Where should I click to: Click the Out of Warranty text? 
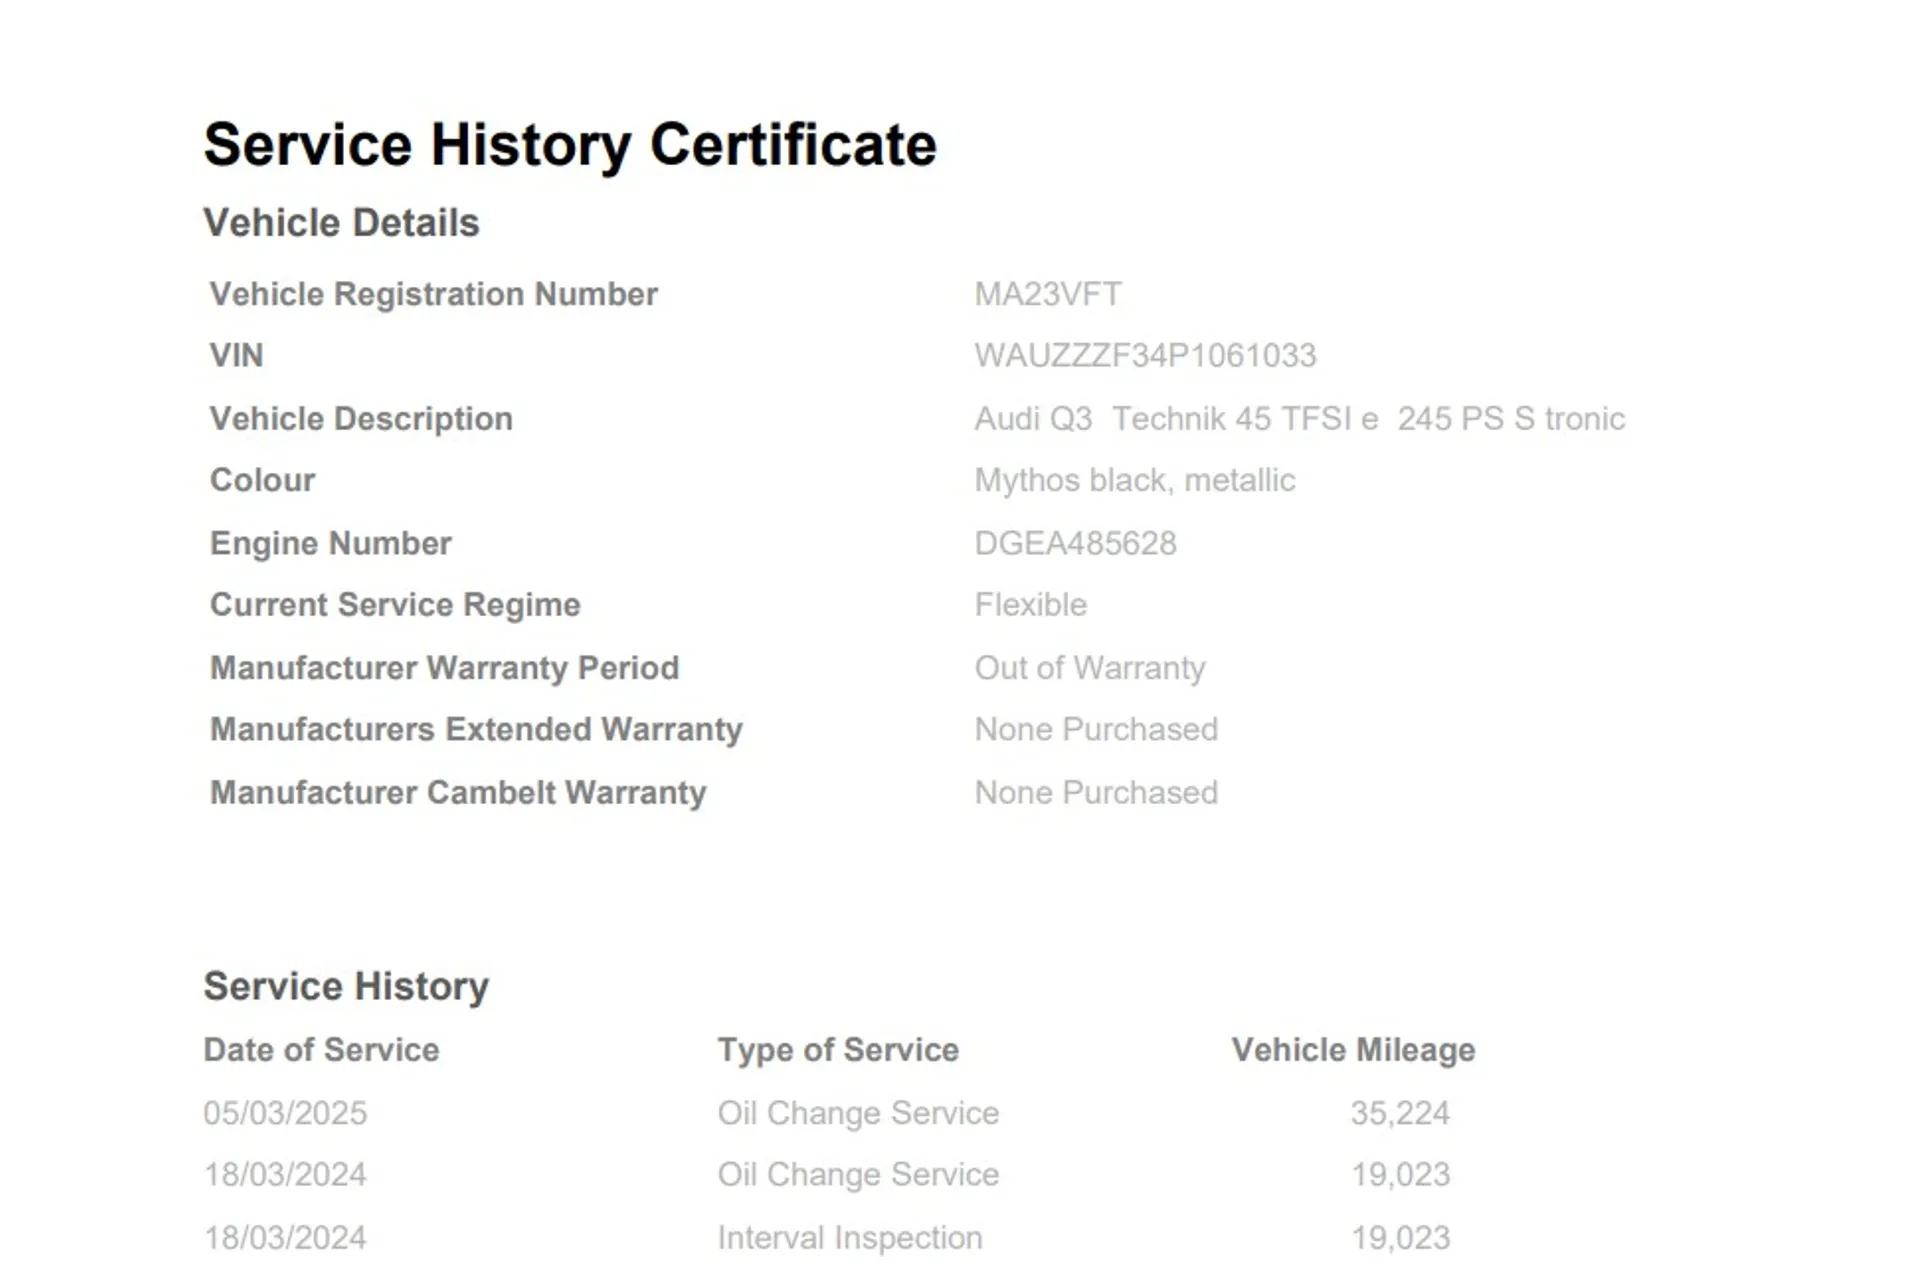point(1089,668)
